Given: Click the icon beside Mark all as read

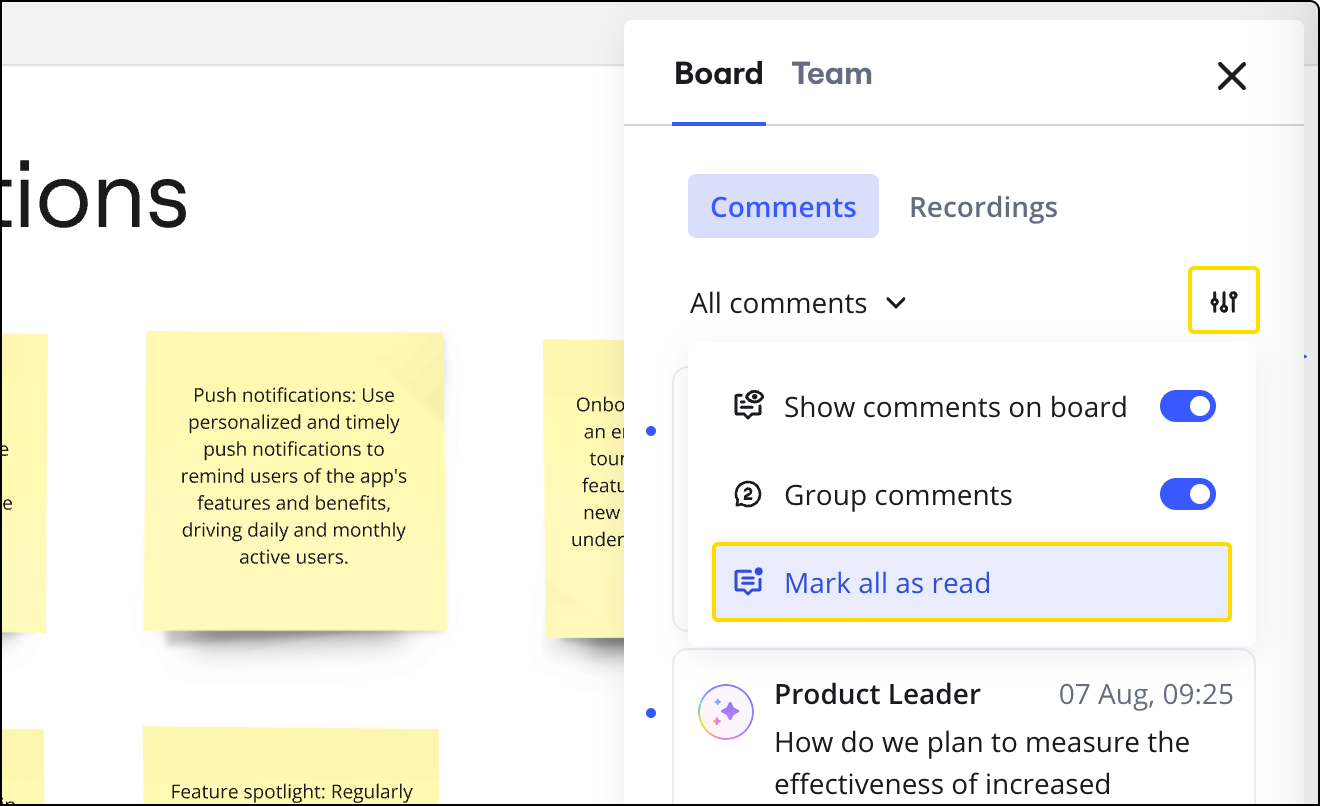Looking at the screenshot, I should point(748,582).
